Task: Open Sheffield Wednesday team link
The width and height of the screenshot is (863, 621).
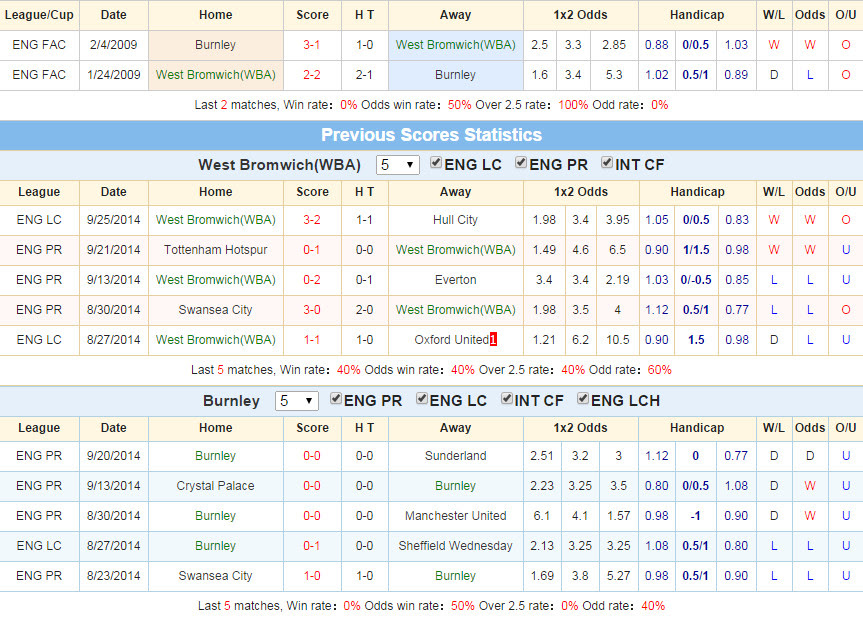Action: [x=455, y=546]
